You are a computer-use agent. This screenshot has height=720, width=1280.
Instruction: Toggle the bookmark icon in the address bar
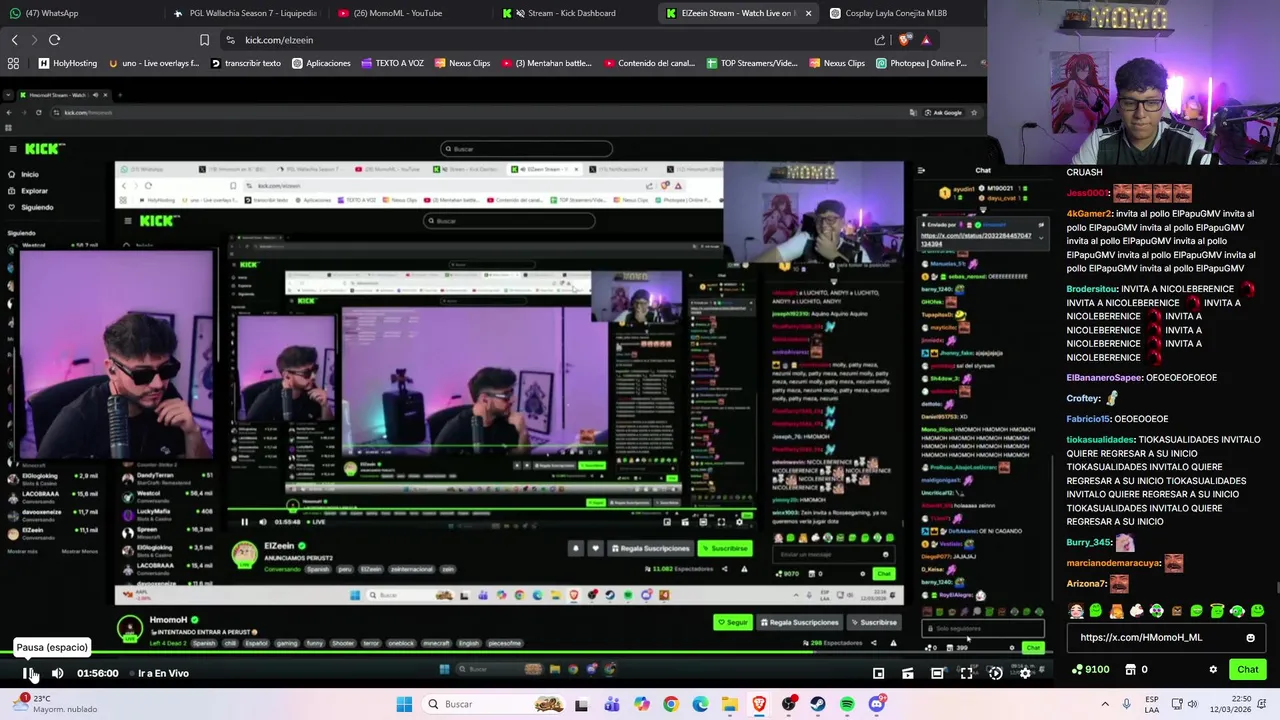(204, 40)
